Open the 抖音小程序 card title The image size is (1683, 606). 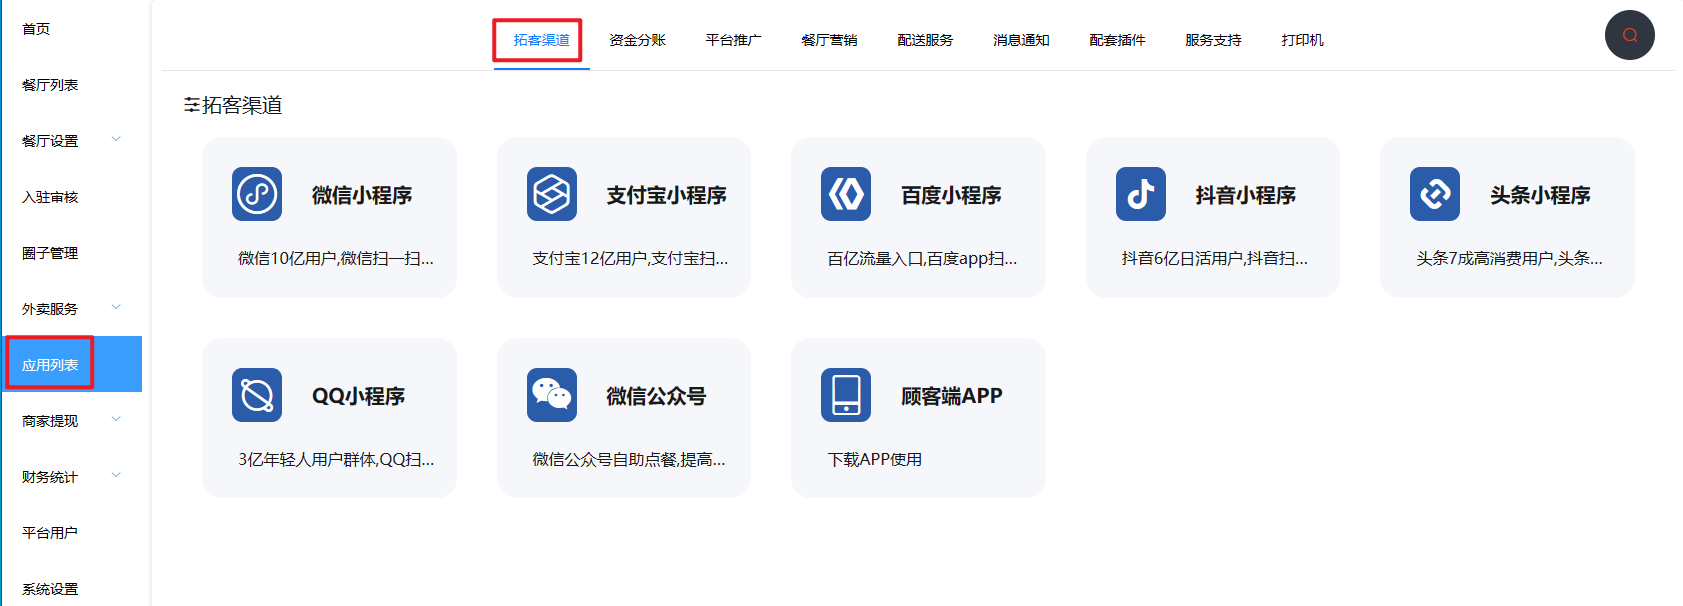[x=1246, y=195]
